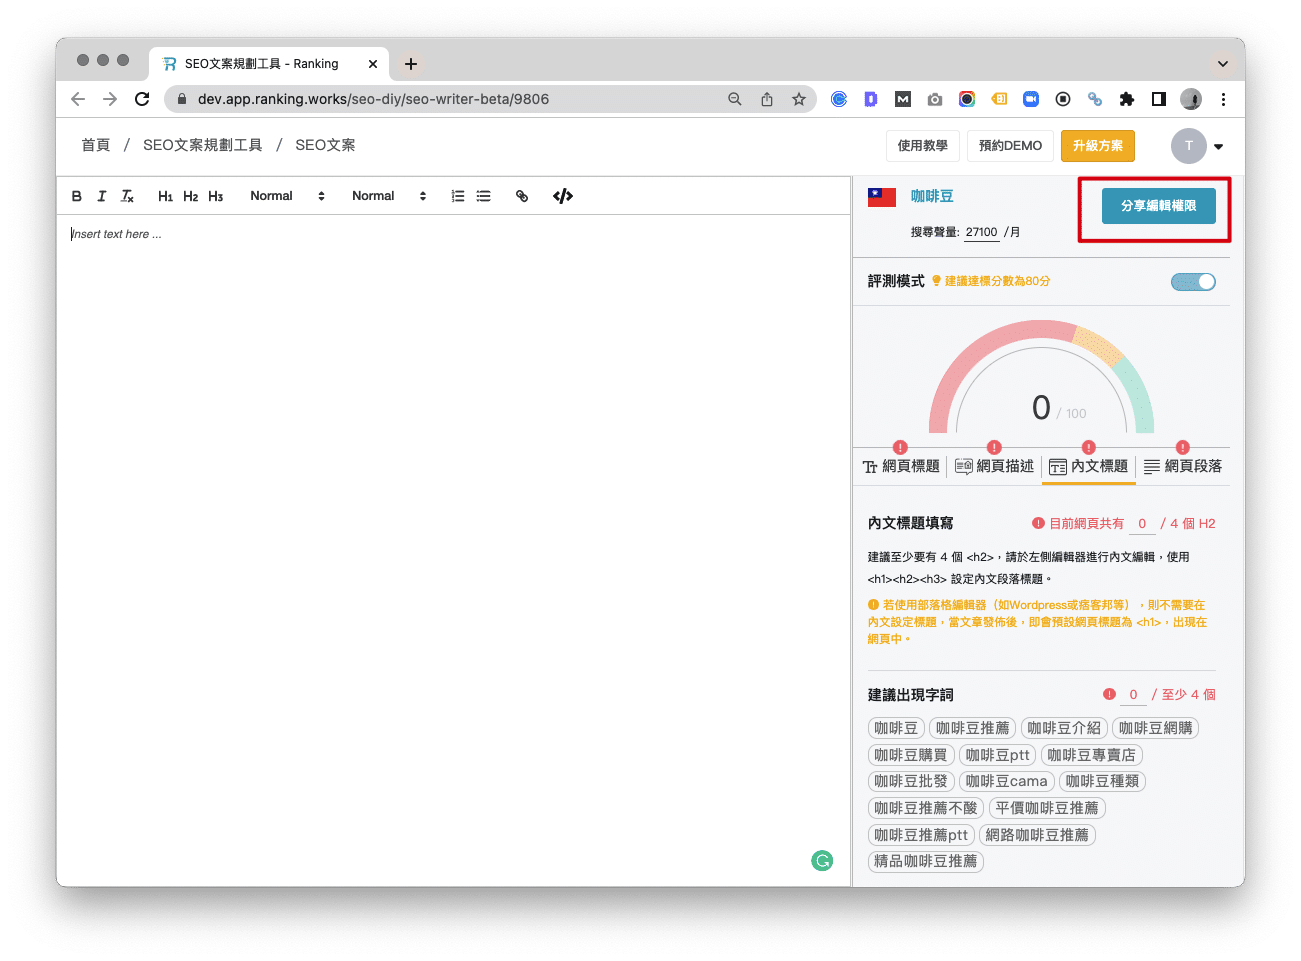Insert an ordered numbered list
Viewport: 1301px width, 961px height.
click(458, 196)
